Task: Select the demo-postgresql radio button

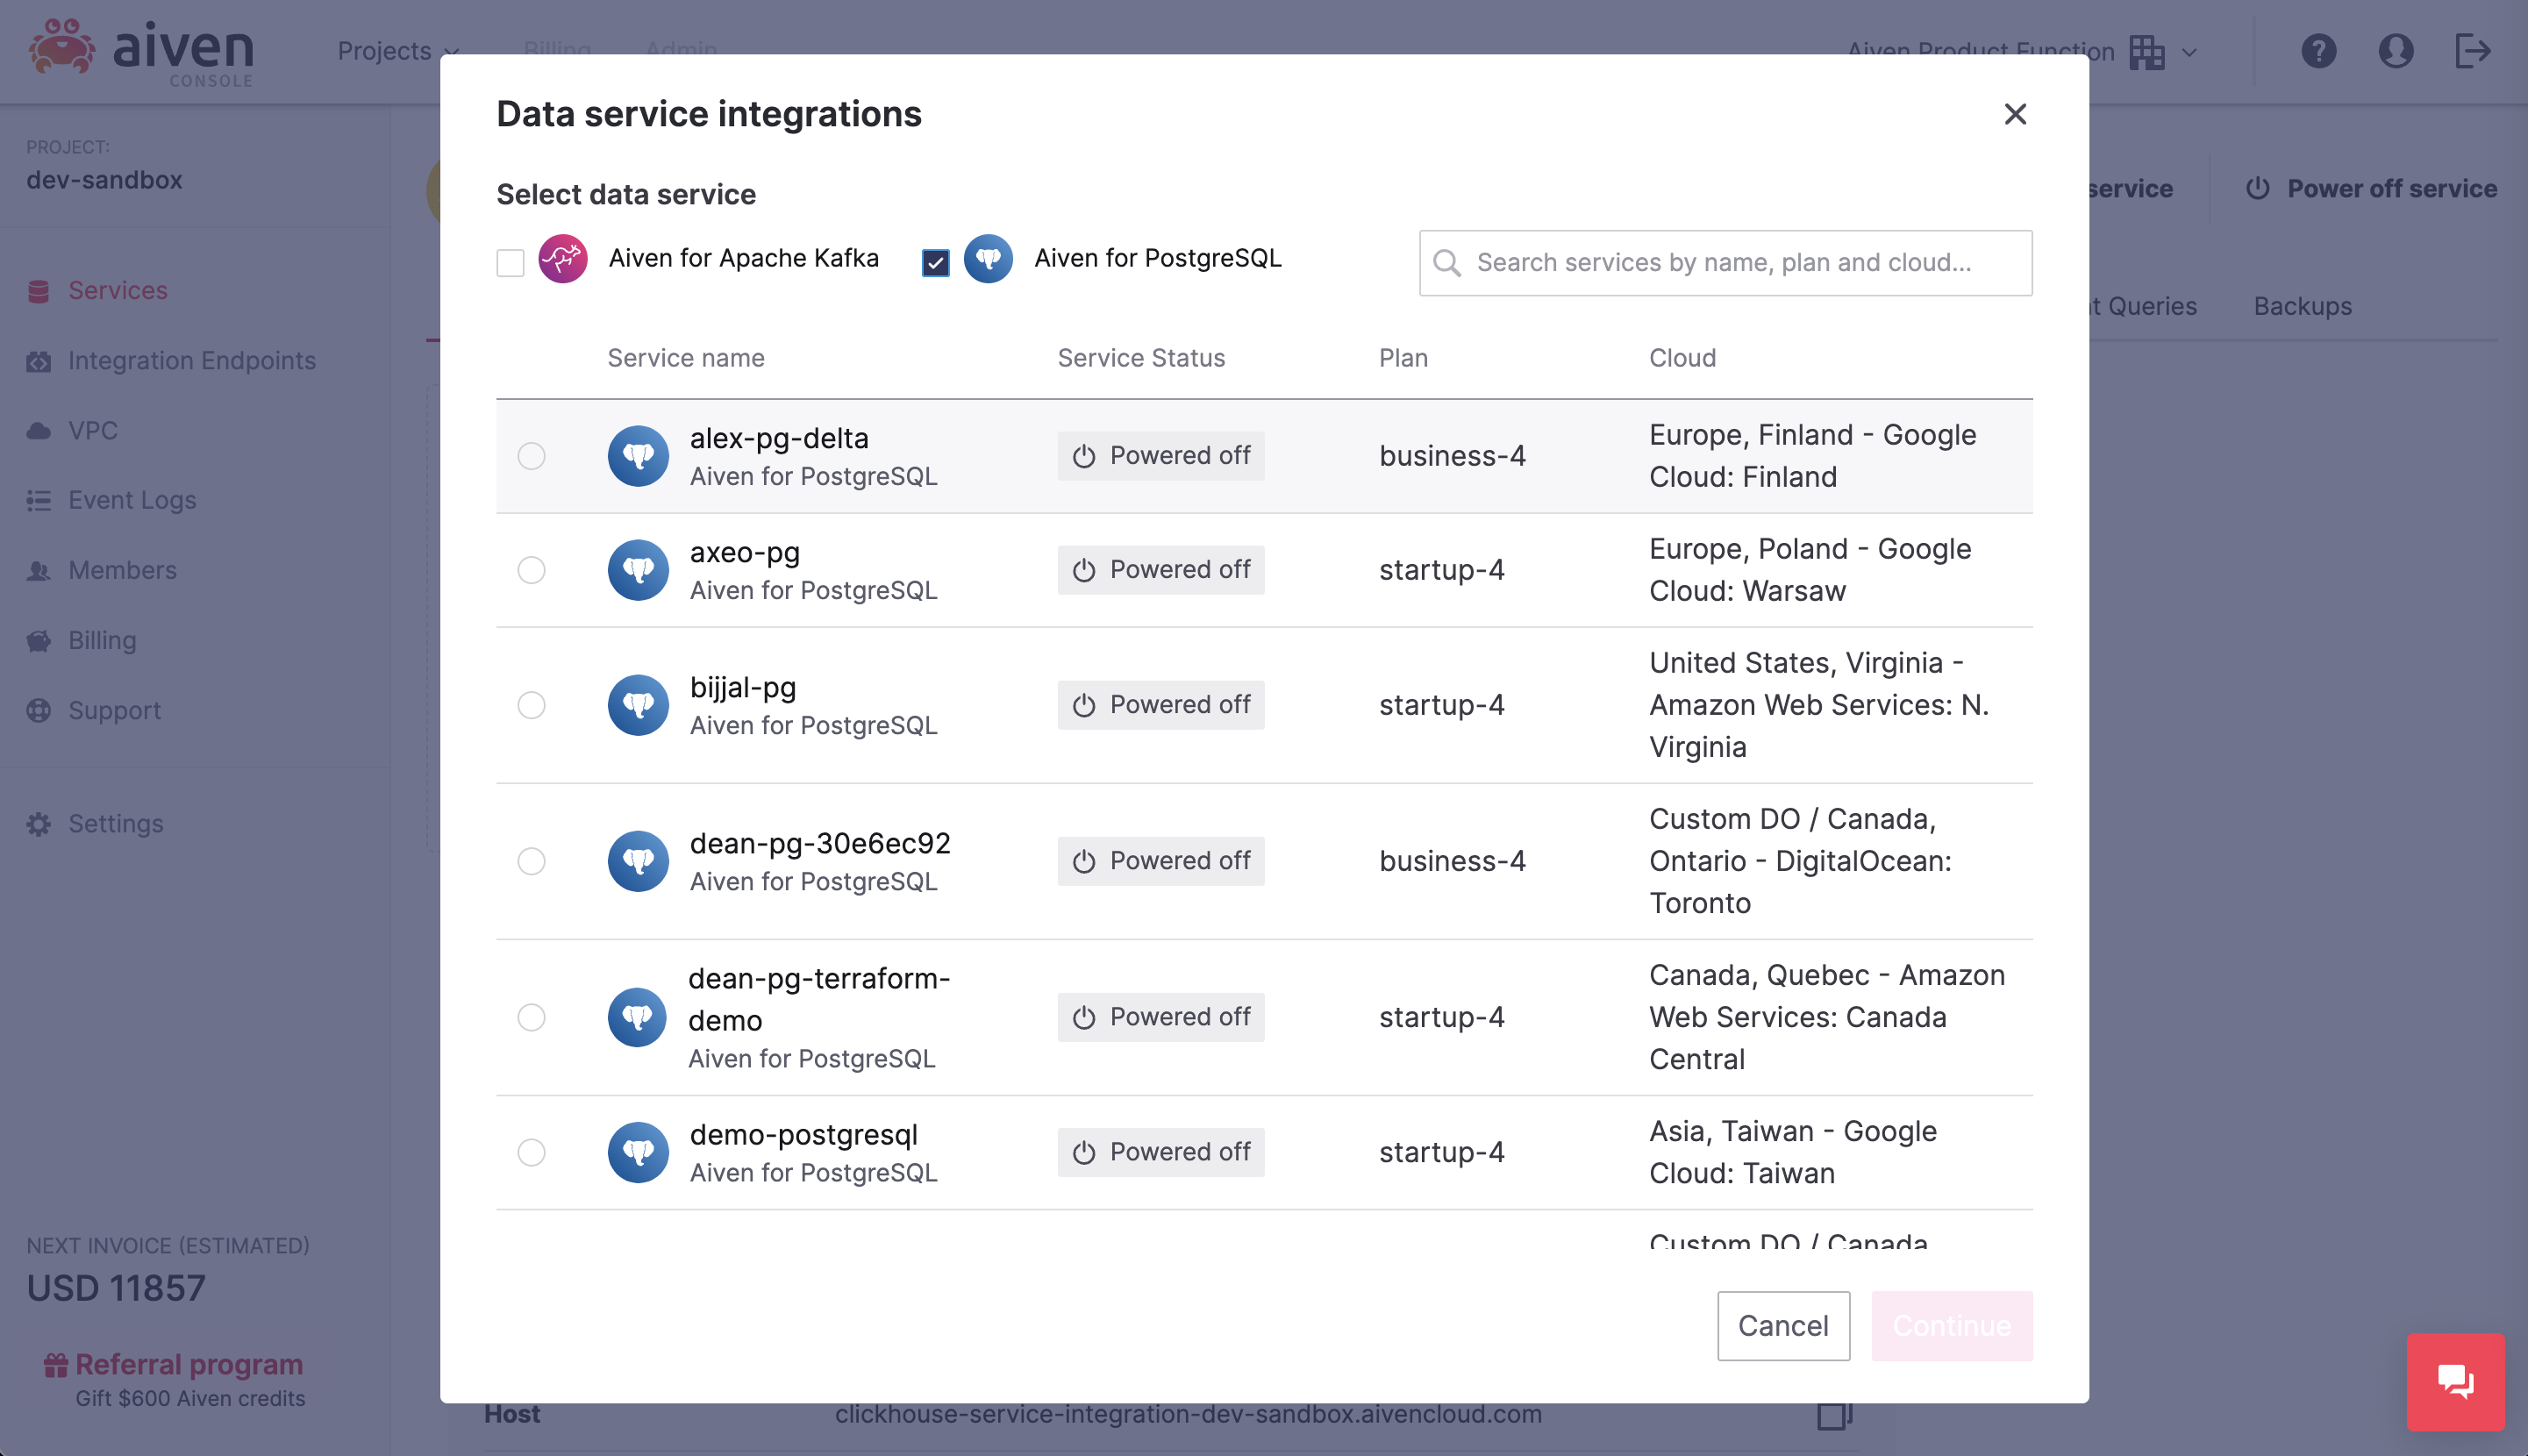Action: [x=531, y=1152]
